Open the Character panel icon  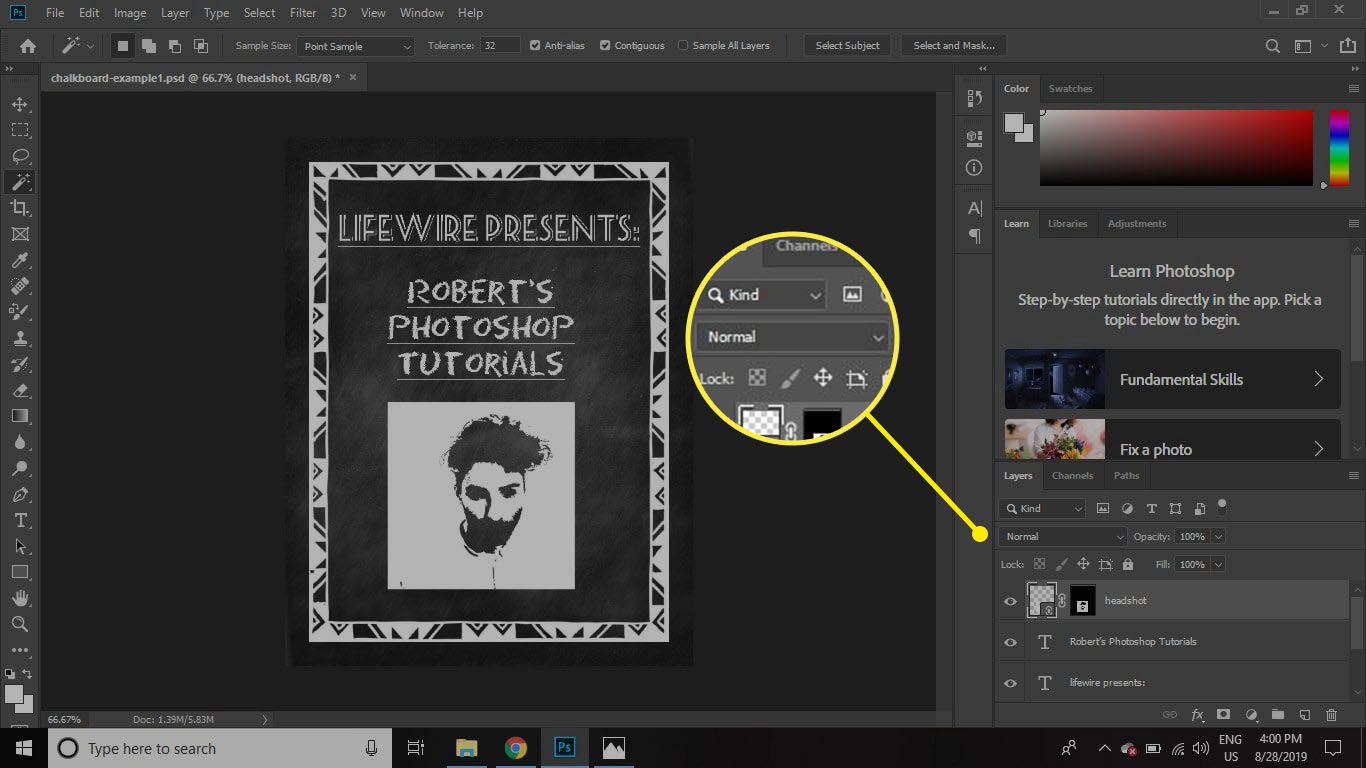(x=975, y=208)
